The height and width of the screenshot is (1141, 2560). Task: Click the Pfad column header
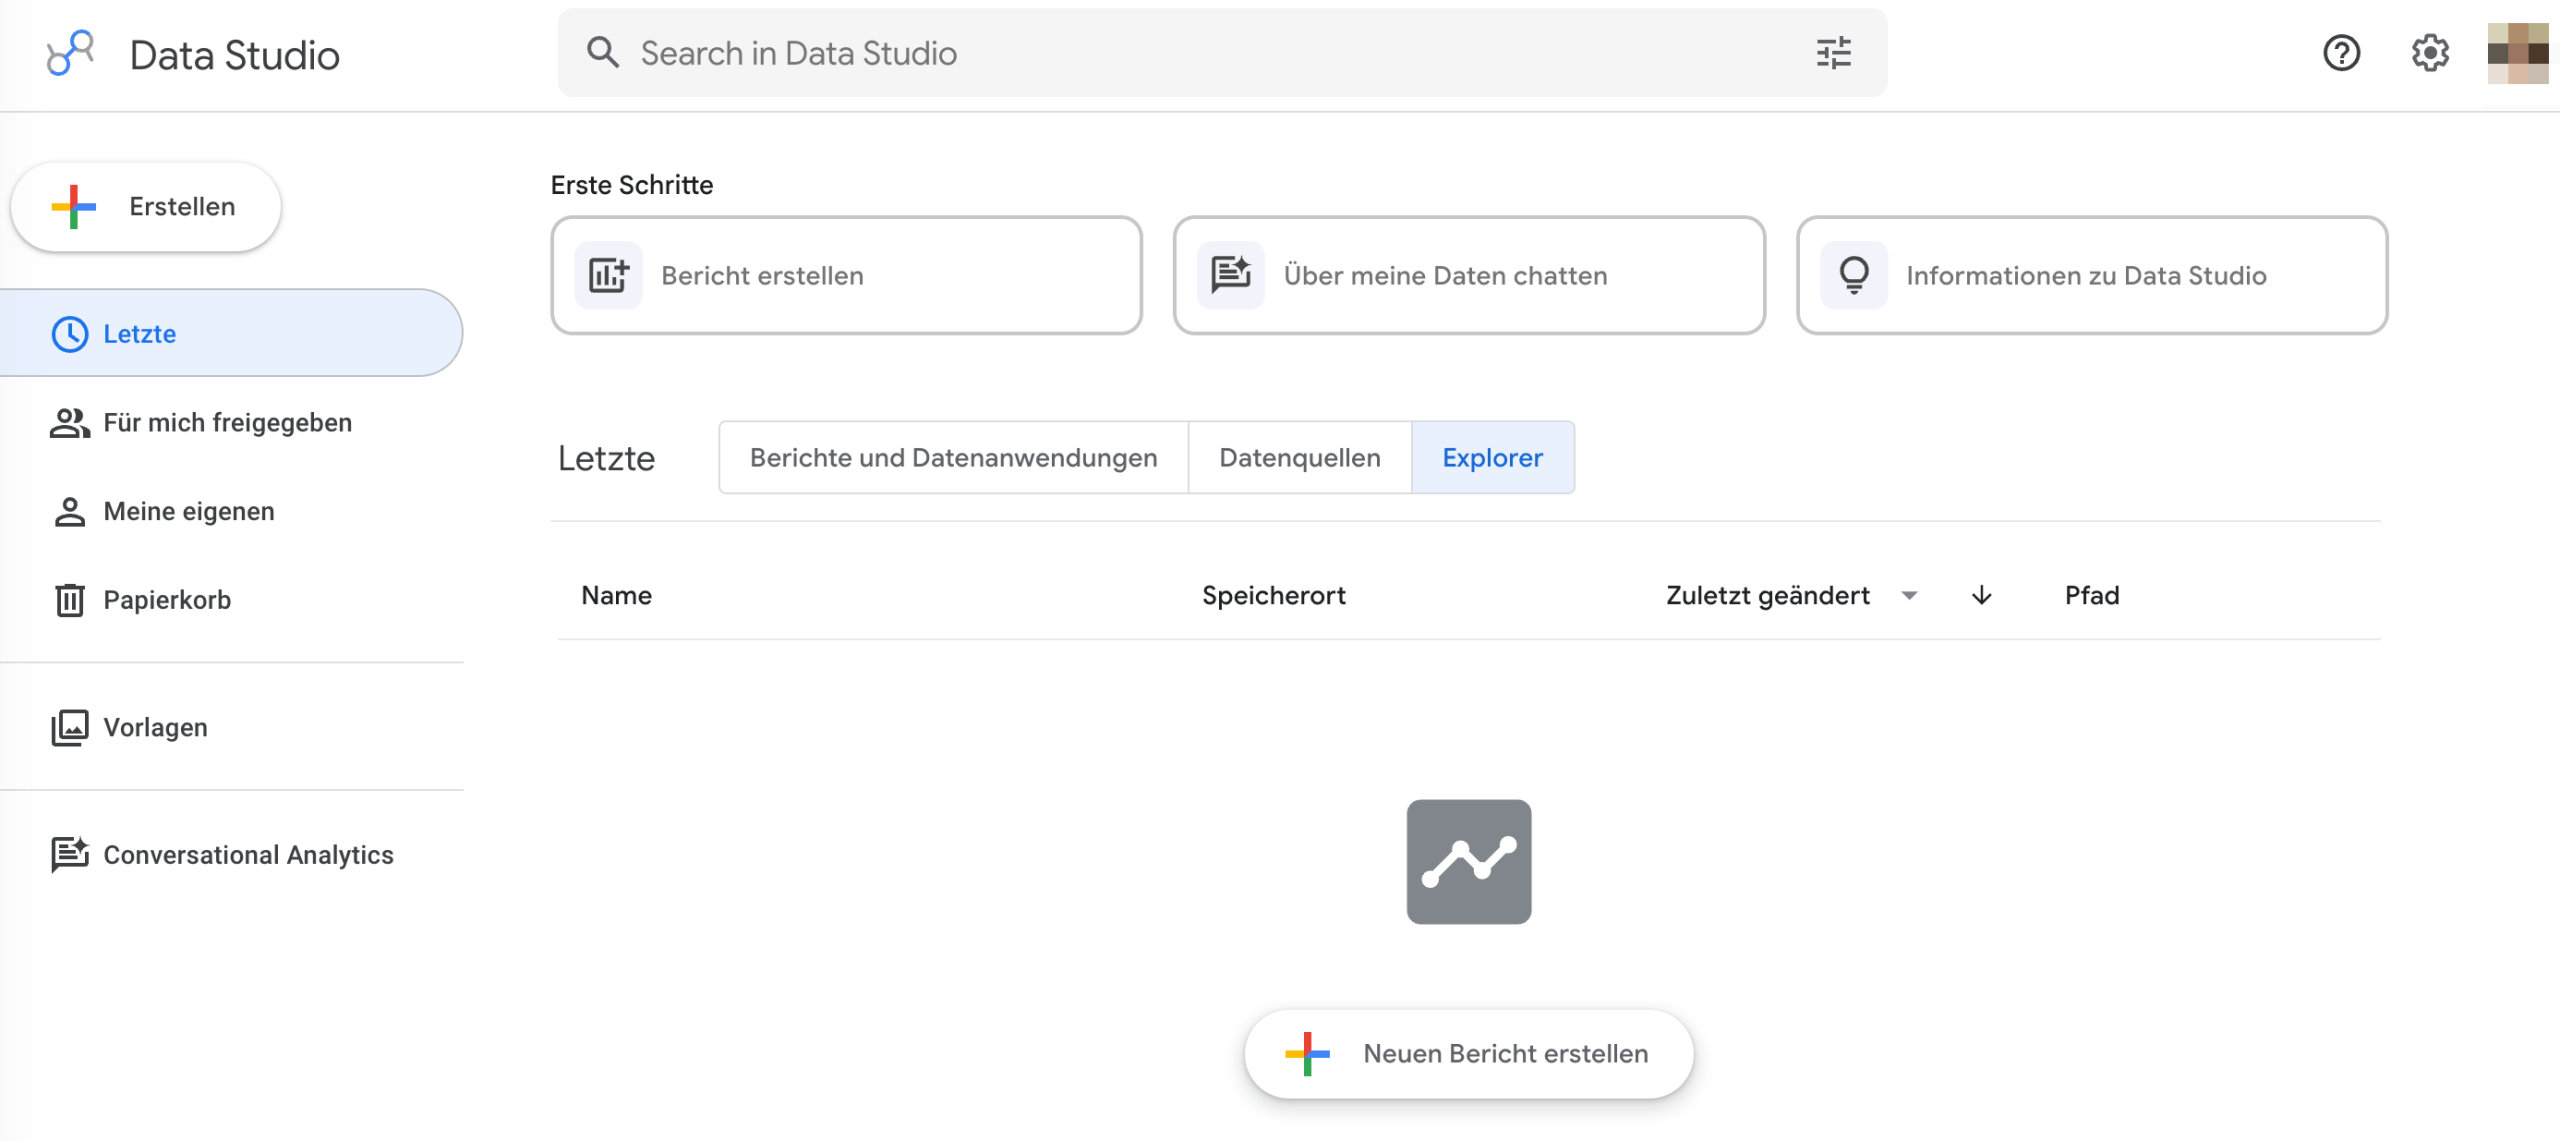pos(2092,596)
